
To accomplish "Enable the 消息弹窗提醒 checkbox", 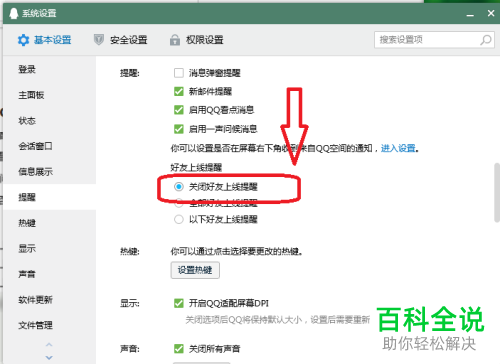I will click(179, 73).
